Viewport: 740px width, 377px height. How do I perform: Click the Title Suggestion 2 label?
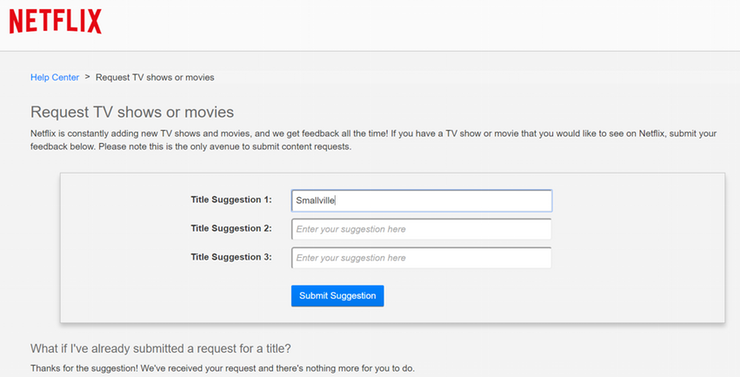pos(231,228)
